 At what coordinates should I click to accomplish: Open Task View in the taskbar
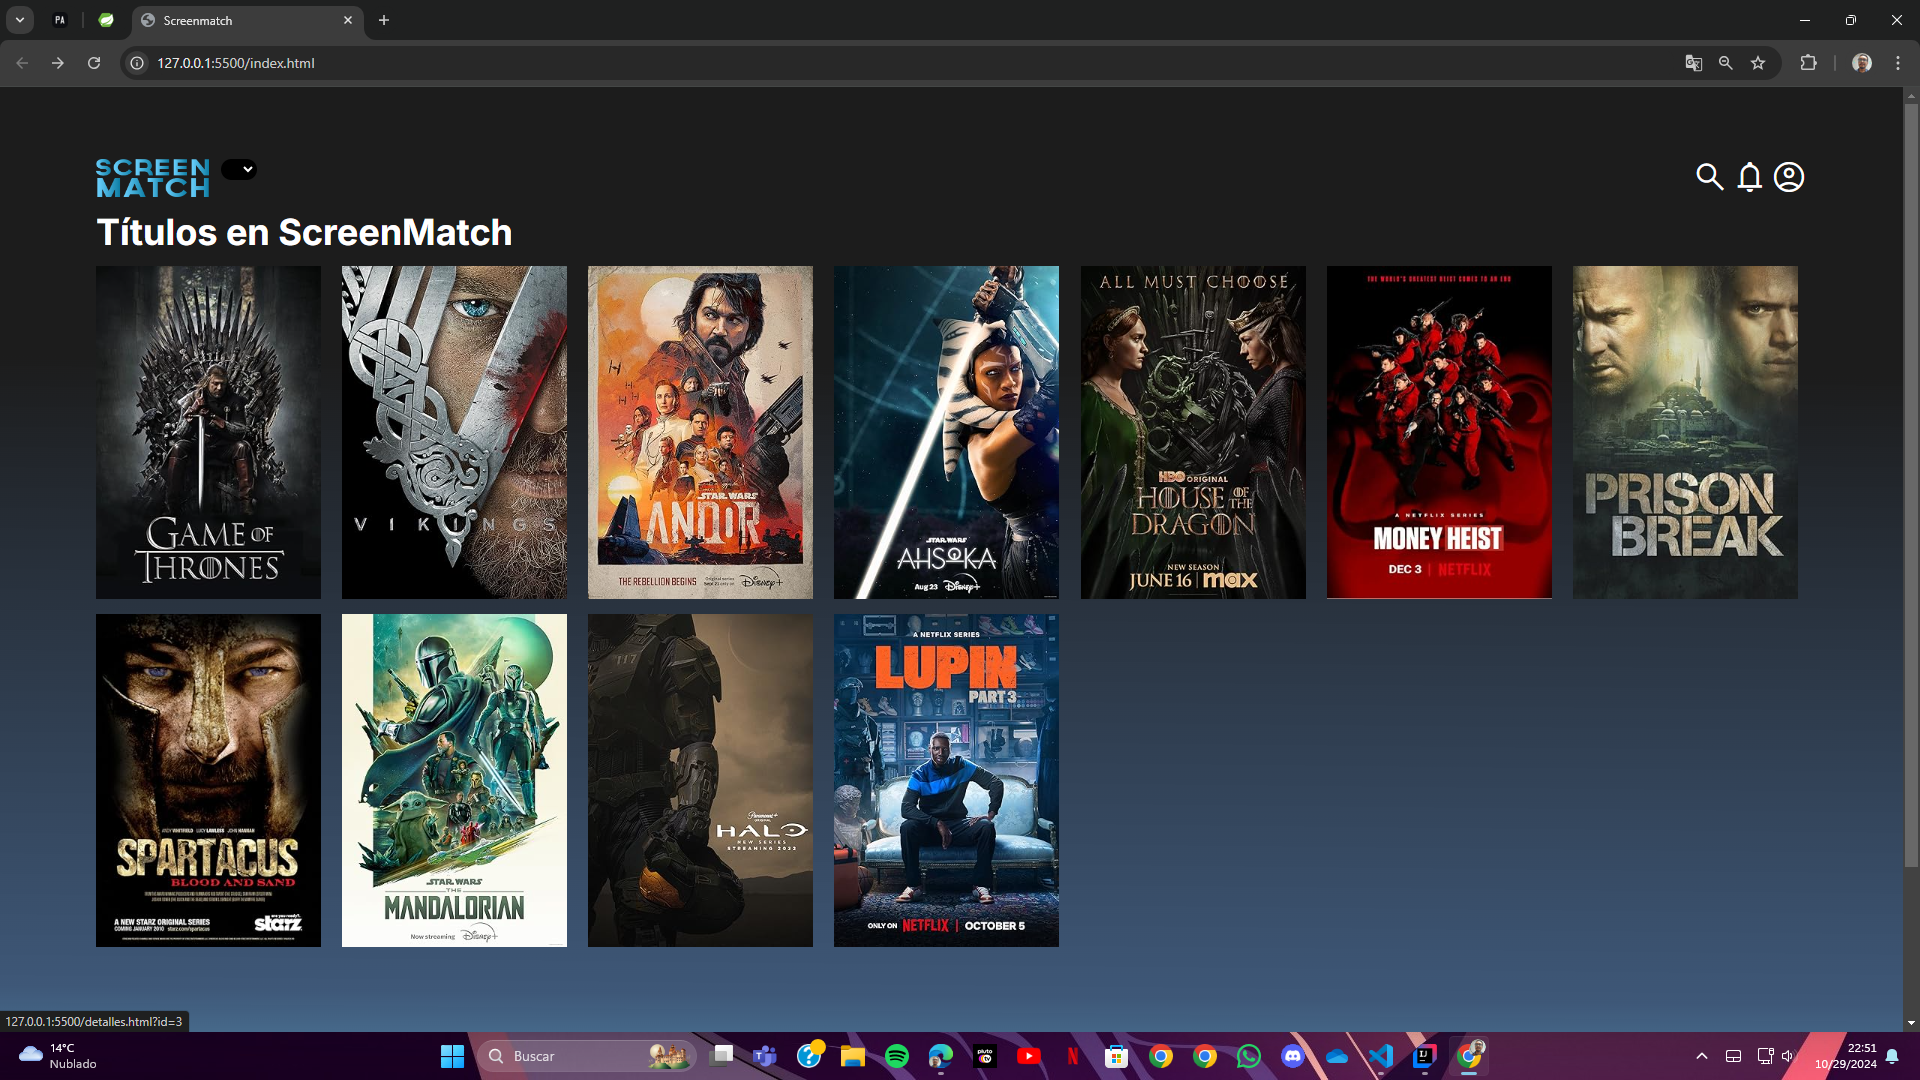tap(721, 1056)
